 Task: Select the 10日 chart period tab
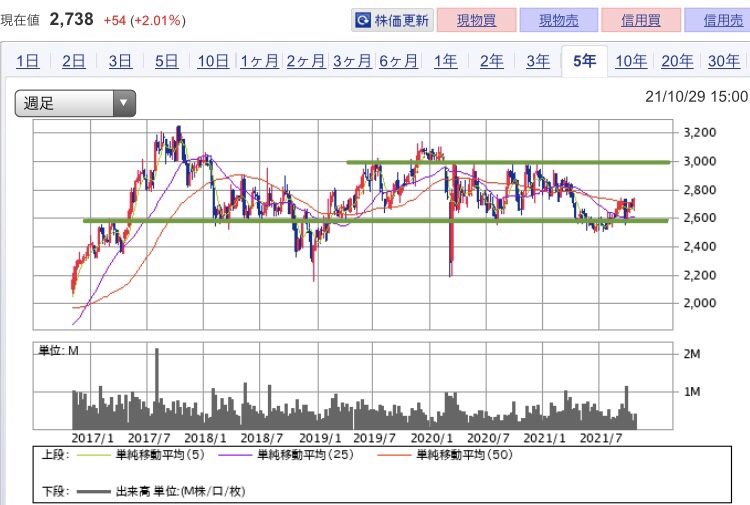tap(213, 61)
